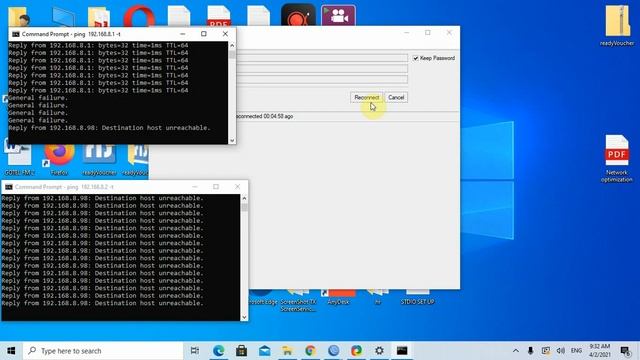Click the taskbar search box
The height and width of the screenshot is (360, 640).
pyautogui.click(x=103, y=351)
